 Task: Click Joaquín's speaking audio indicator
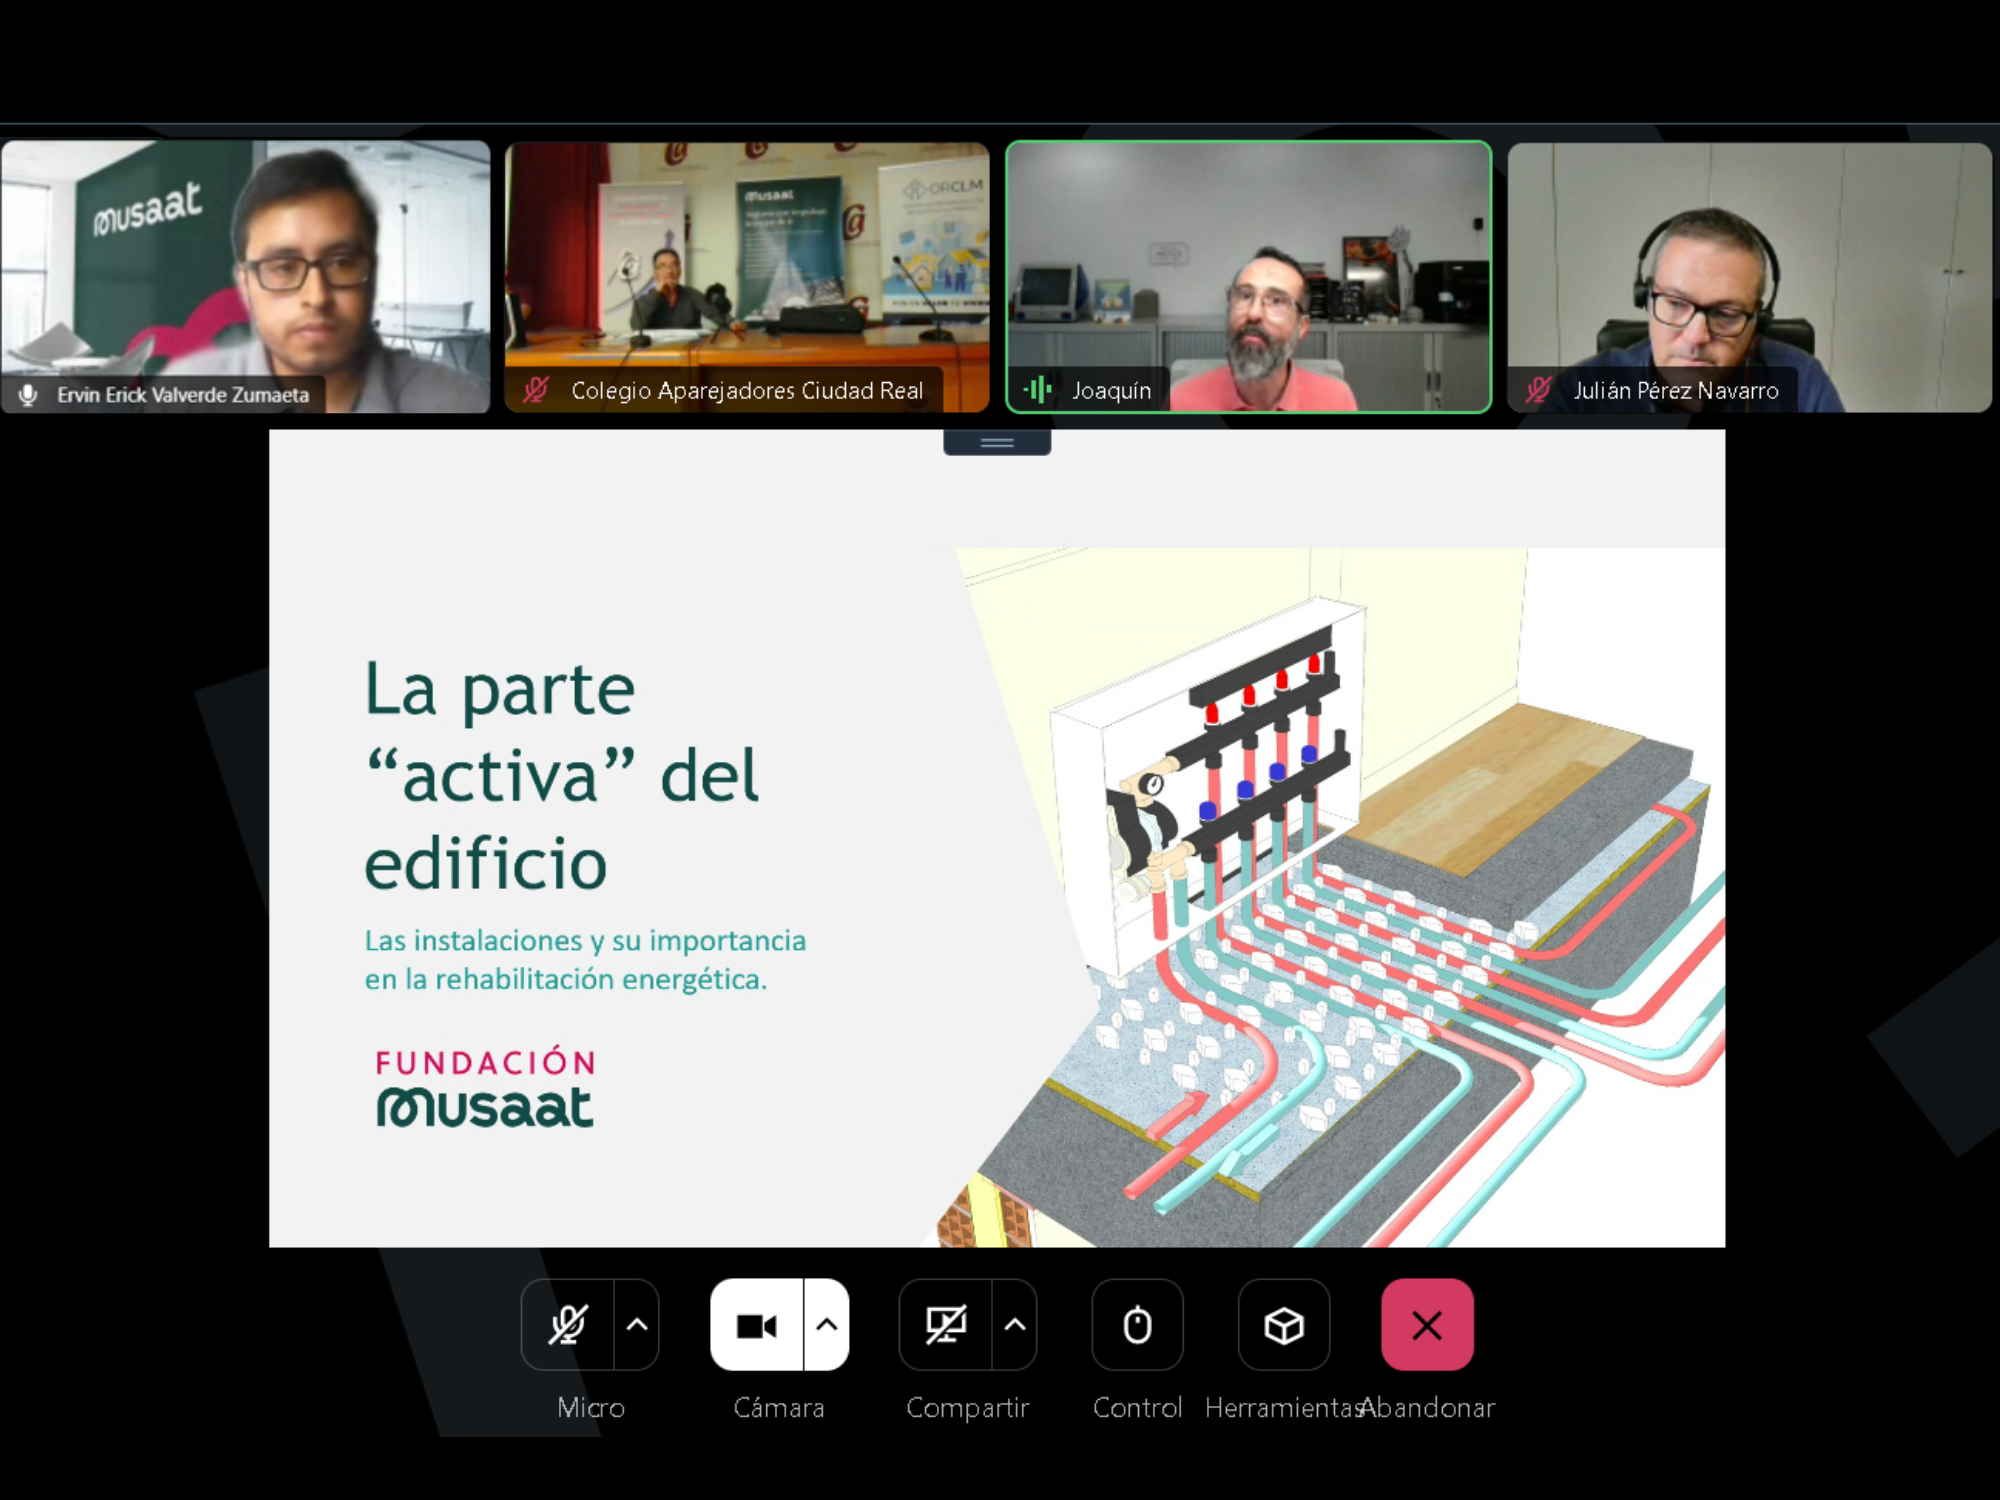click(x=1038, y=390)
